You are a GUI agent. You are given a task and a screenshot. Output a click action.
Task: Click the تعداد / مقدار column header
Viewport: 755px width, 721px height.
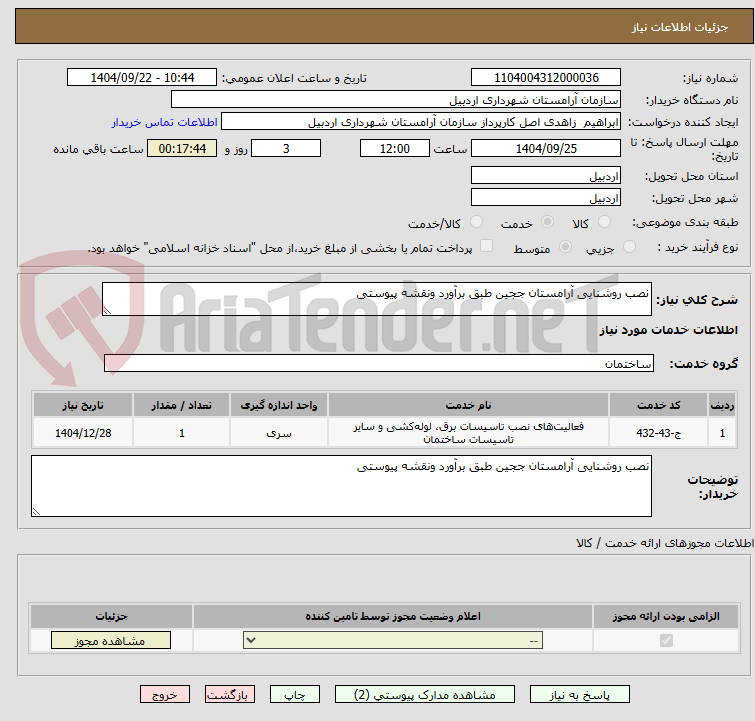(182, 405)
